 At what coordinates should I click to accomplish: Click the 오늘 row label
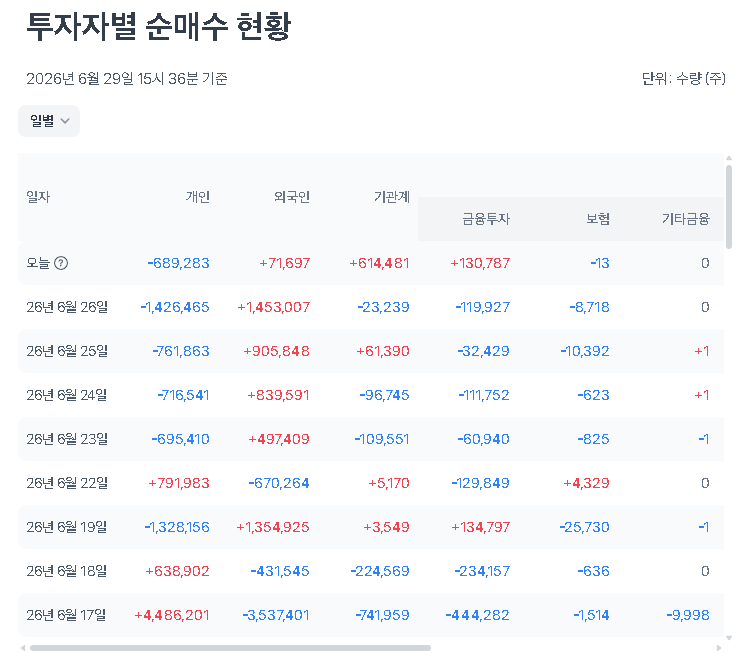[x=38, y=263]
